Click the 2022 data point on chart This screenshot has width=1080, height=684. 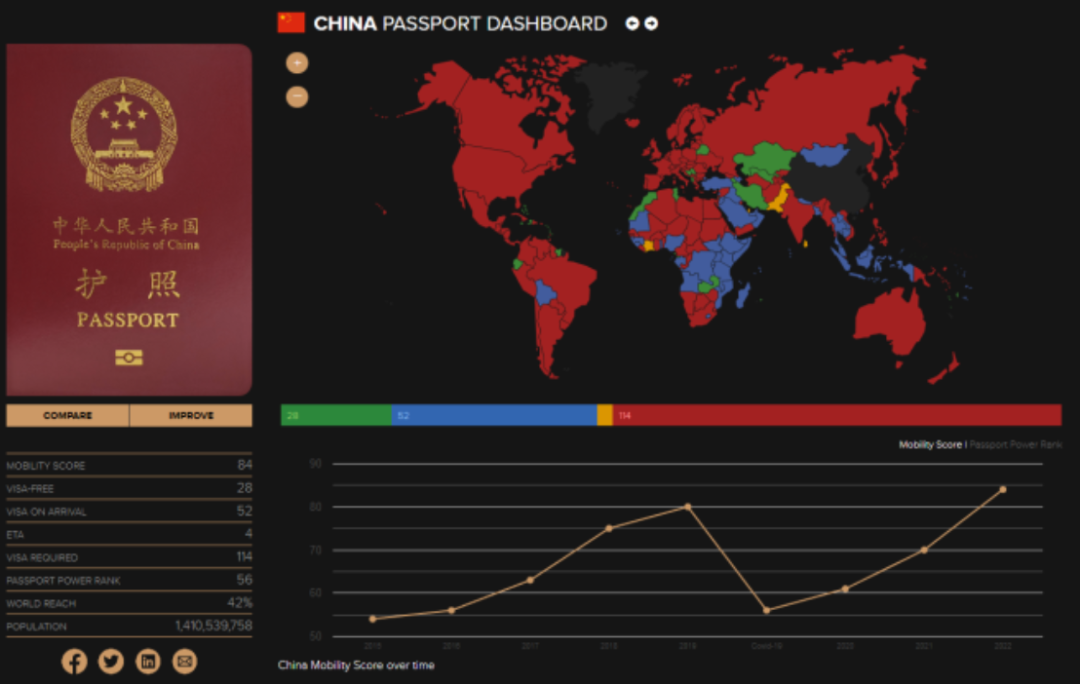coord(1002,489)
